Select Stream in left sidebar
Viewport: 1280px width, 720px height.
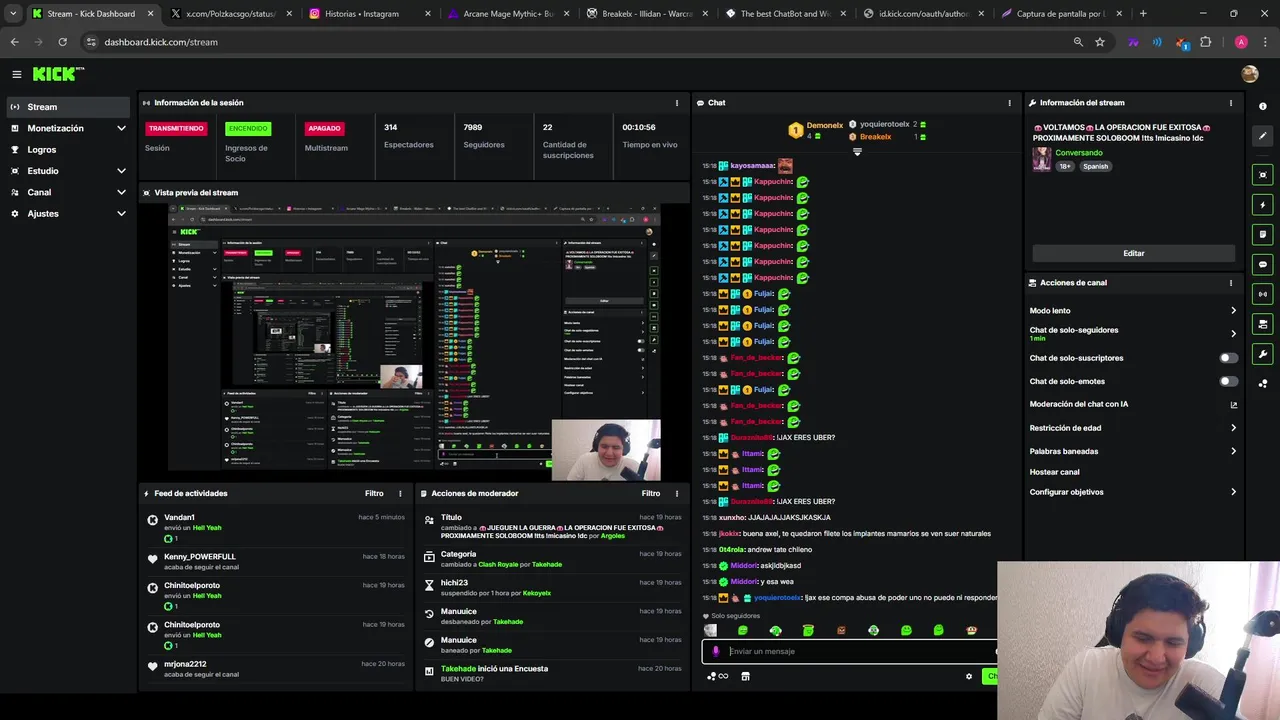[68, 107]
